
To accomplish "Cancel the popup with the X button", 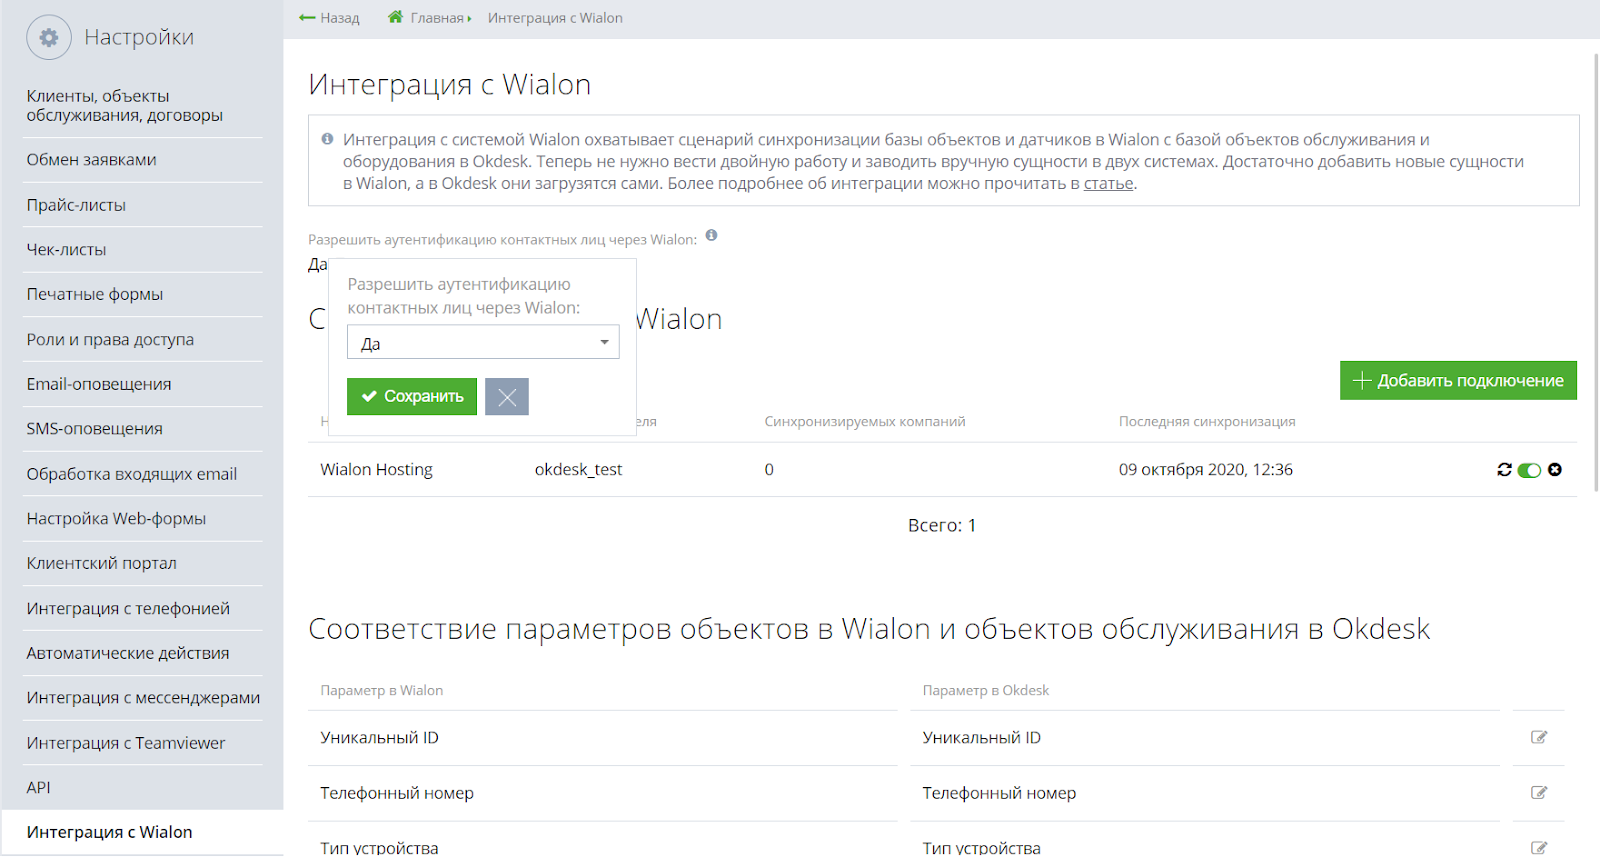I will (x=507, y=397).
